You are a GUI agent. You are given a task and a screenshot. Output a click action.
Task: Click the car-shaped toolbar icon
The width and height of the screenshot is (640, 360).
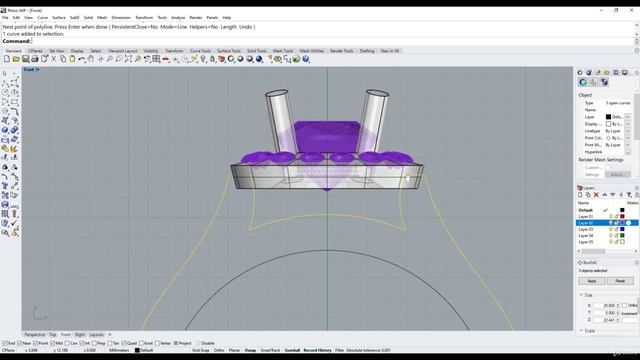(x=166, y=59)
